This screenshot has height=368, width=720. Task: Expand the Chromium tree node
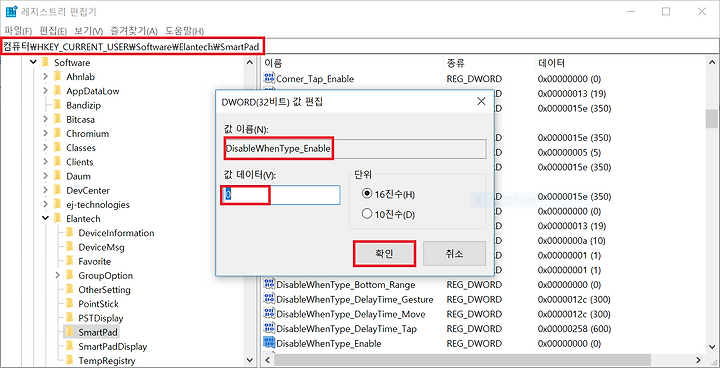tap(45, 134)
